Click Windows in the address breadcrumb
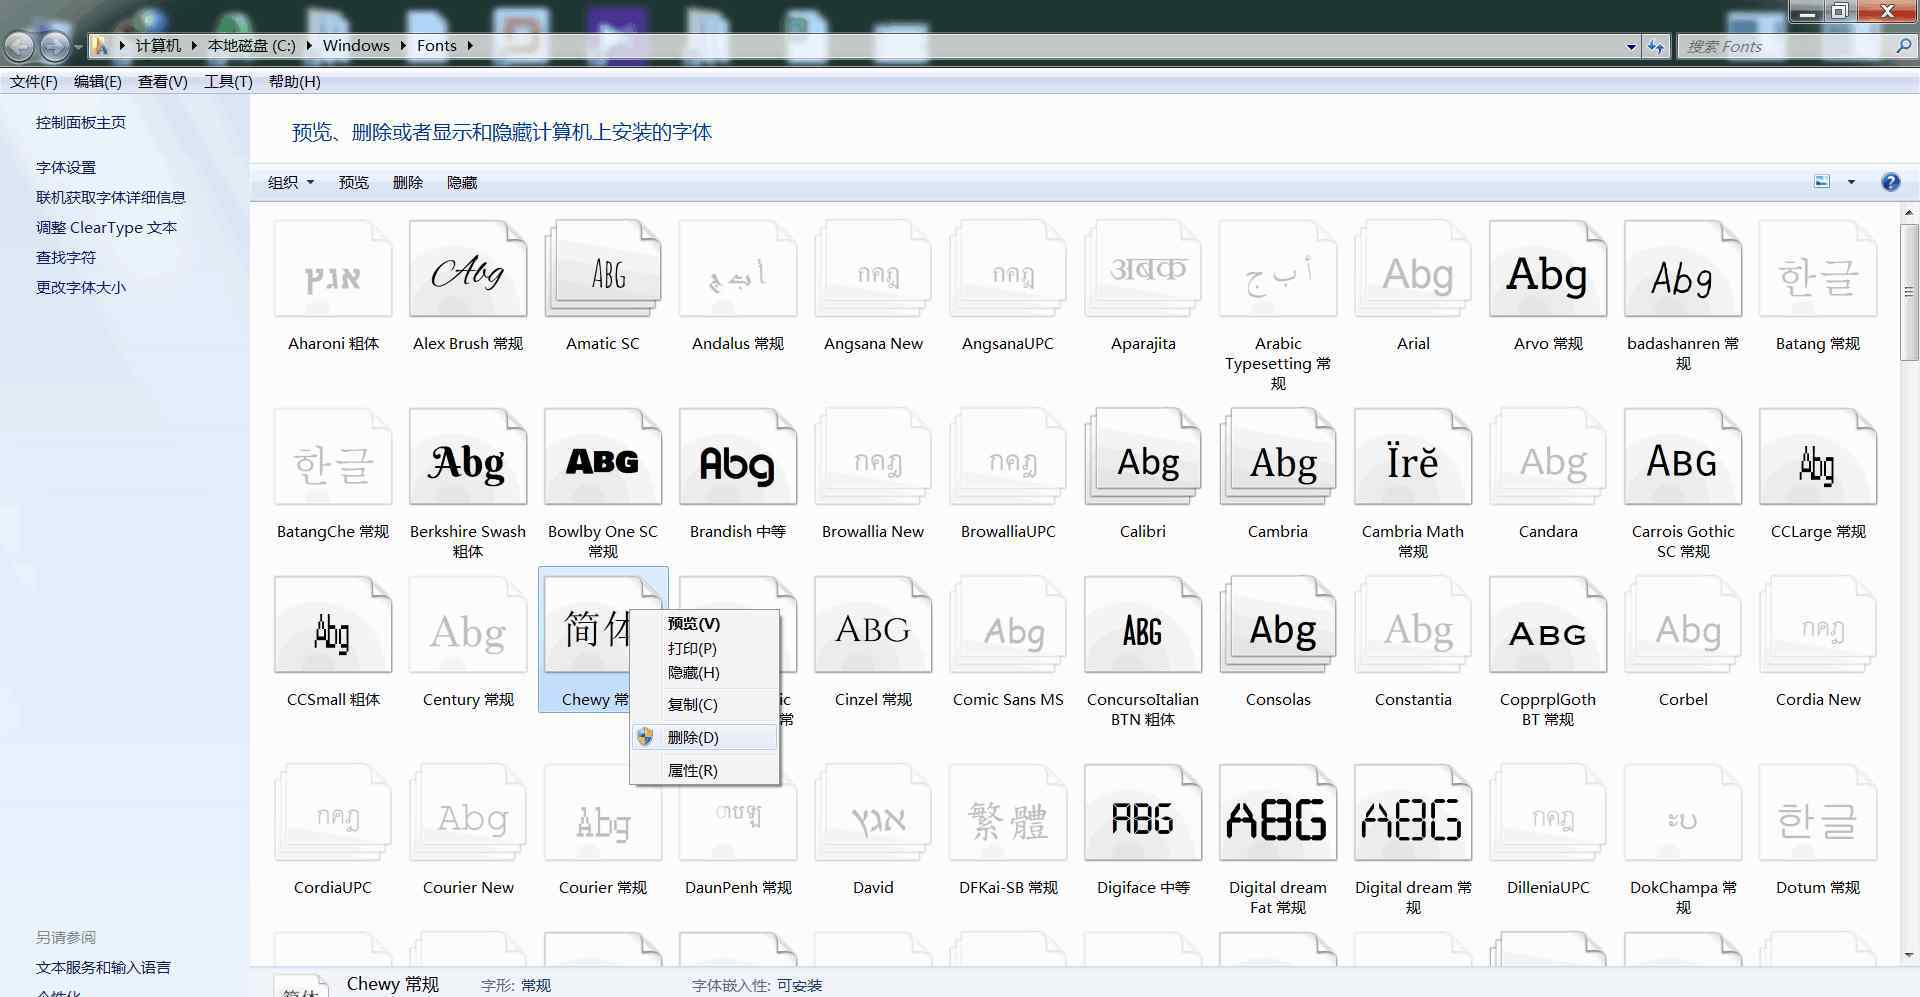Viewport: 1920px width, 997px height. [x=356, y=46]
